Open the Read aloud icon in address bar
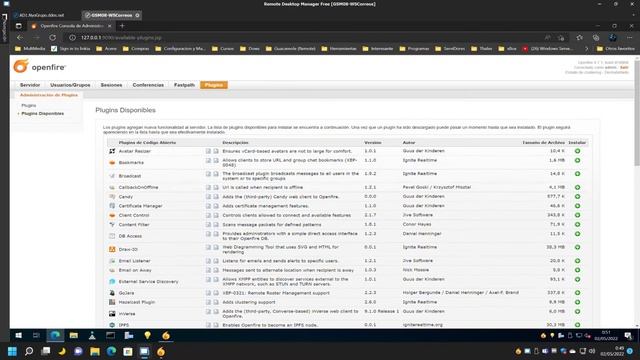The height and width of the screenshot is (360, 640). (x=547, y=38)
